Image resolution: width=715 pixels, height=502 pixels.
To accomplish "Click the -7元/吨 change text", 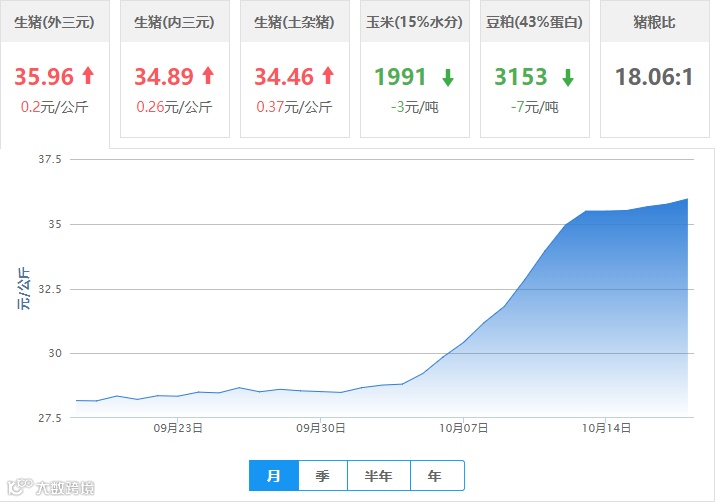I will click(x=534, y=107).
